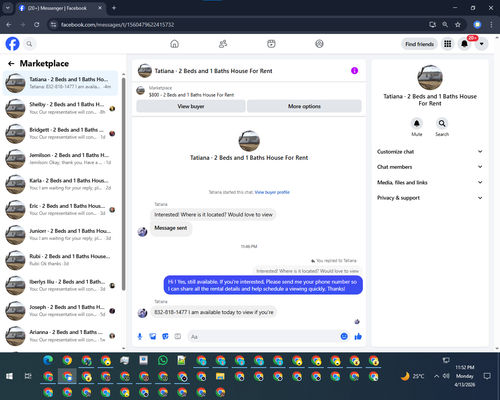This screenshot has height=400, width=500.
Task: Click the Facebook logo
Action: pyautogui.click(x=12, y=44)
